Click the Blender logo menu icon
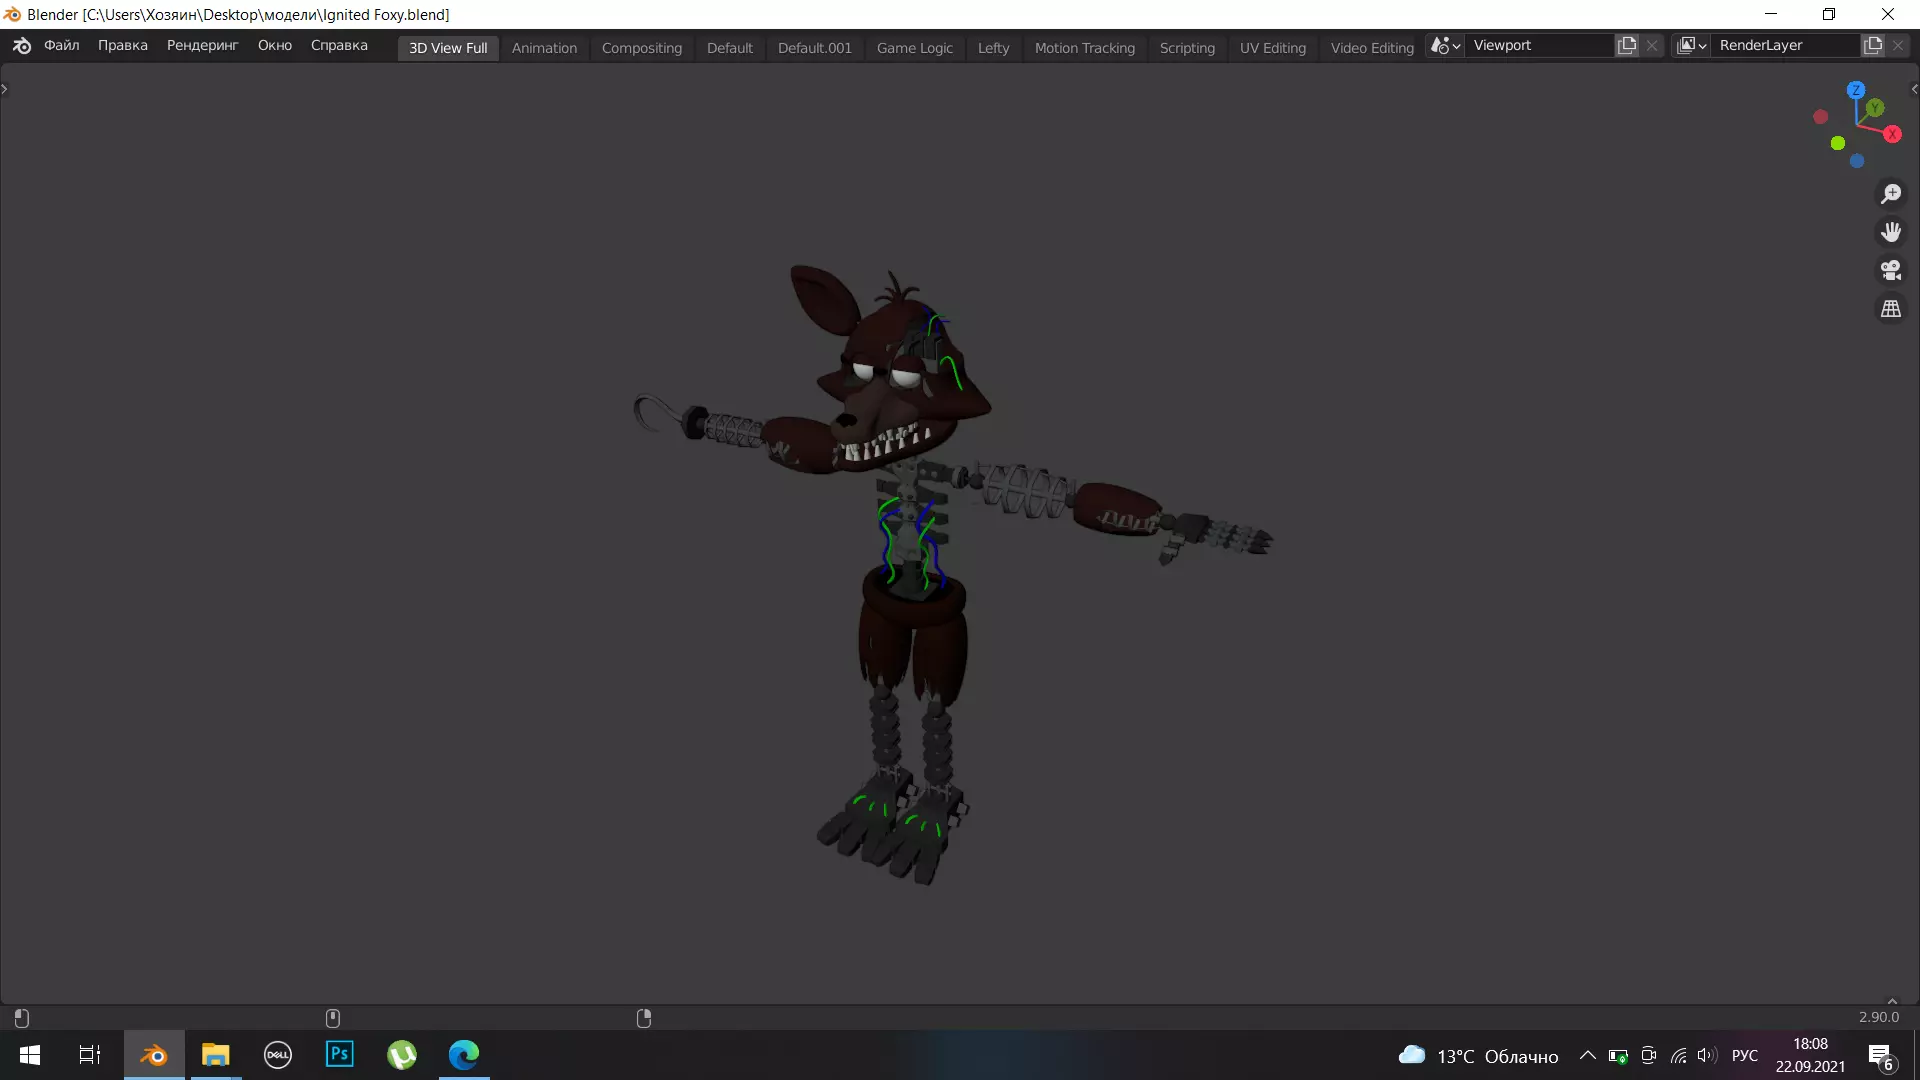The image size is (1920, 1080). (x=22, y=46)
